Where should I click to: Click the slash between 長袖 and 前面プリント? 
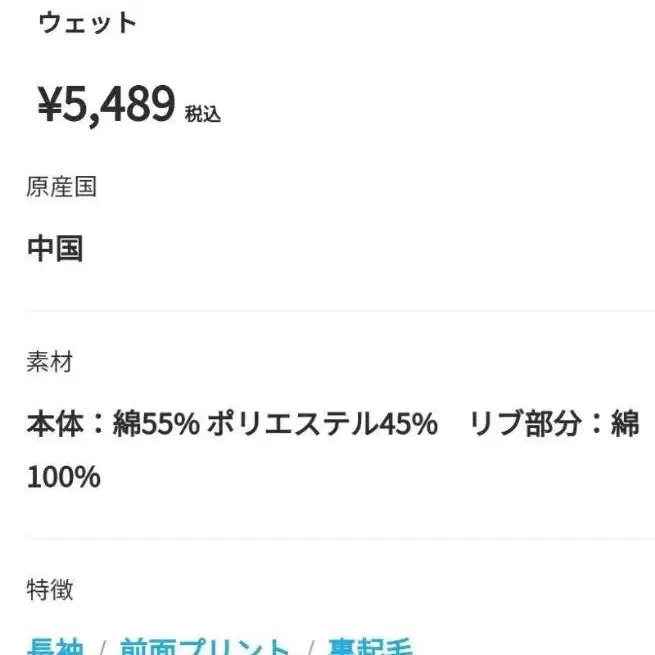[102, 646]
